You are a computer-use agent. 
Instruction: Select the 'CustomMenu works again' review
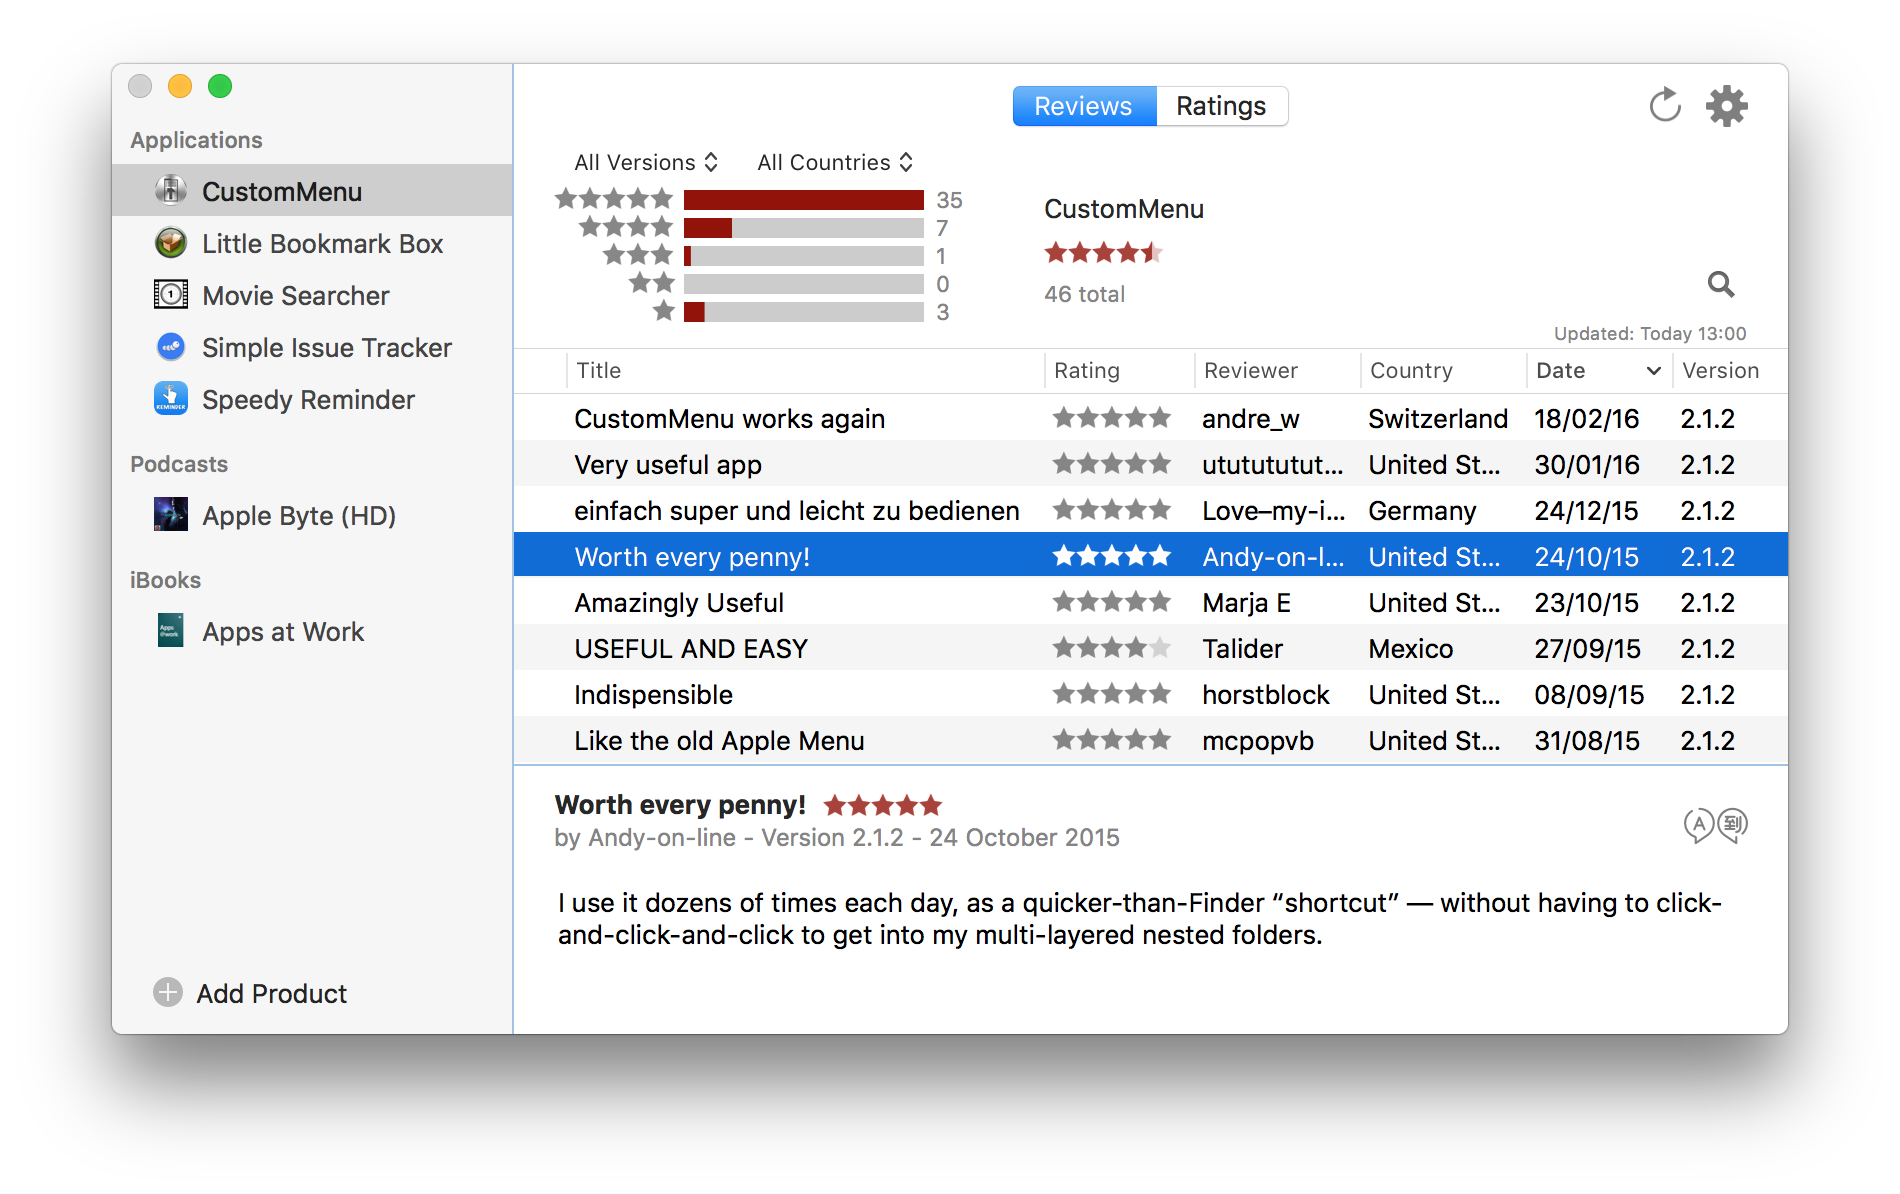[1150, 418]
